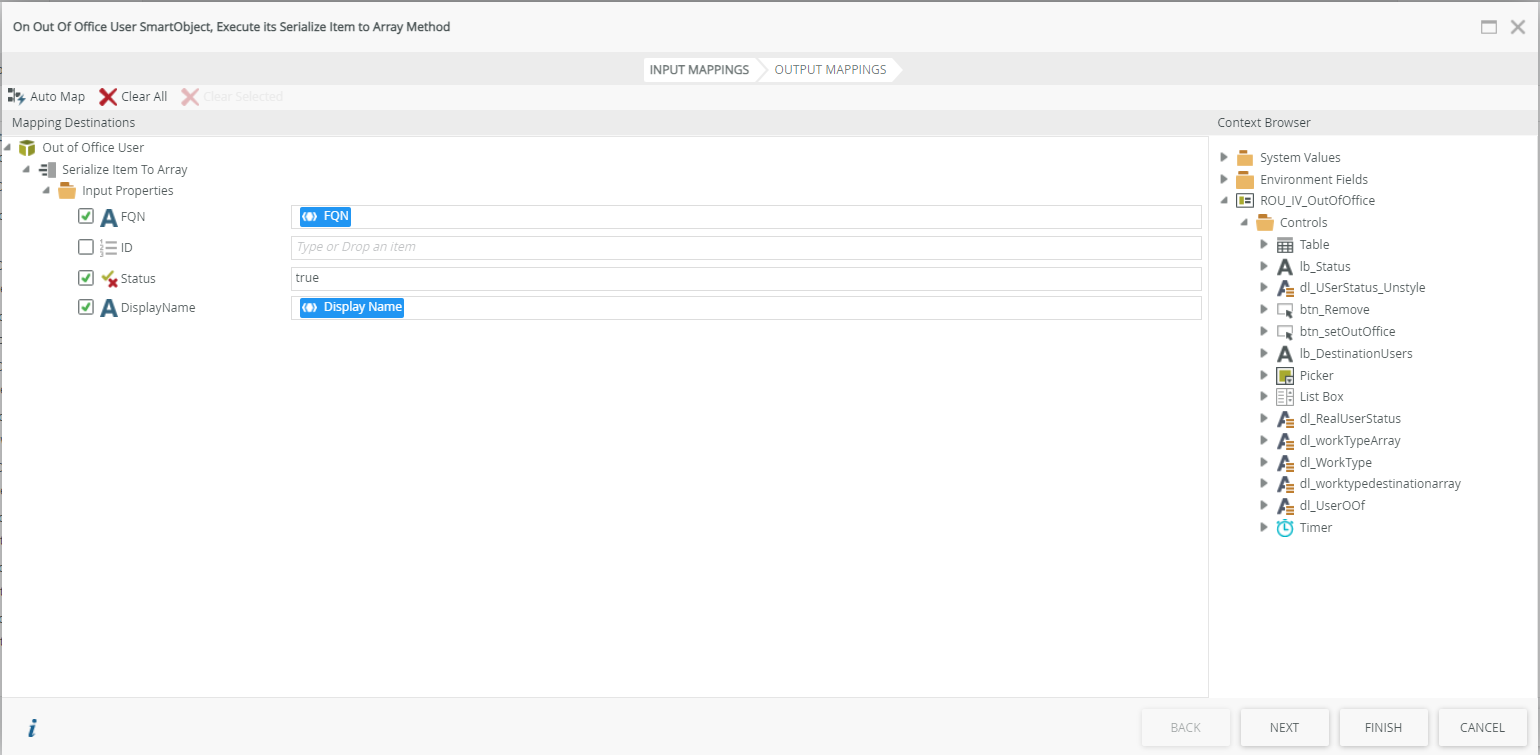Image resolution: width=1540 pixels, height=755 pixels.
Task: Select dl_WorkType in Context Browser
Action: pos(1335,463)
